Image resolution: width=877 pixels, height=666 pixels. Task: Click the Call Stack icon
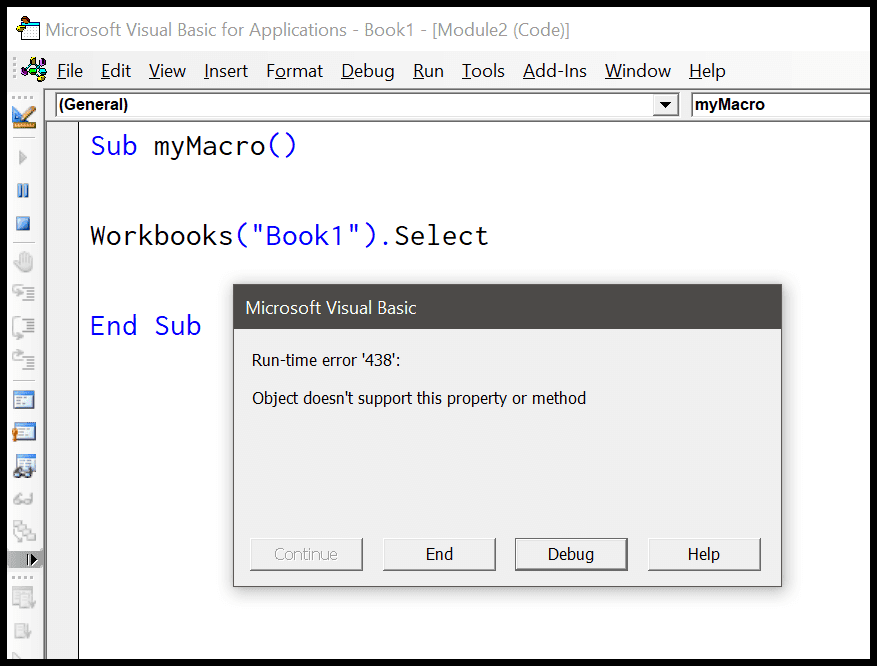pyautogui.click(x=24, y=531)
